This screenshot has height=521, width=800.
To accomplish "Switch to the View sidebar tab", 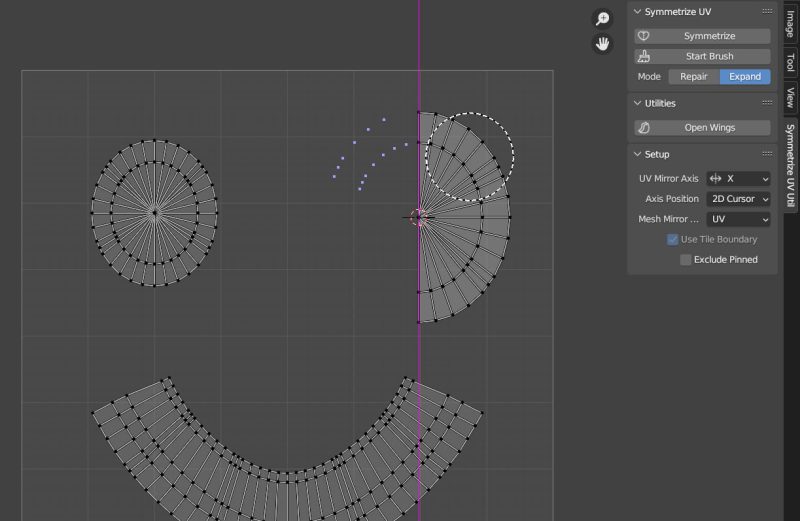I will pos(789,97).
